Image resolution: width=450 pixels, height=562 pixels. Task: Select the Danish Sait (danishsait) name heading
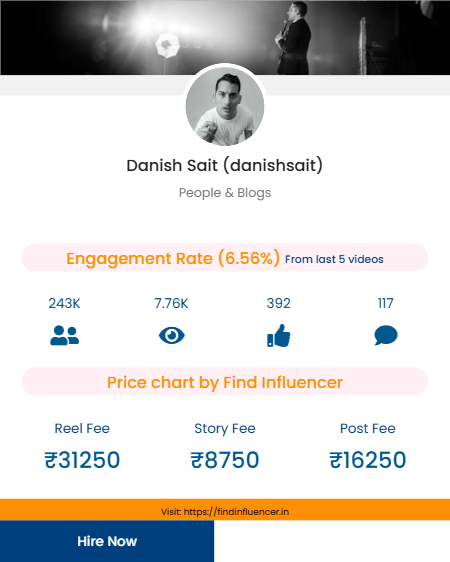click(225, 166)
